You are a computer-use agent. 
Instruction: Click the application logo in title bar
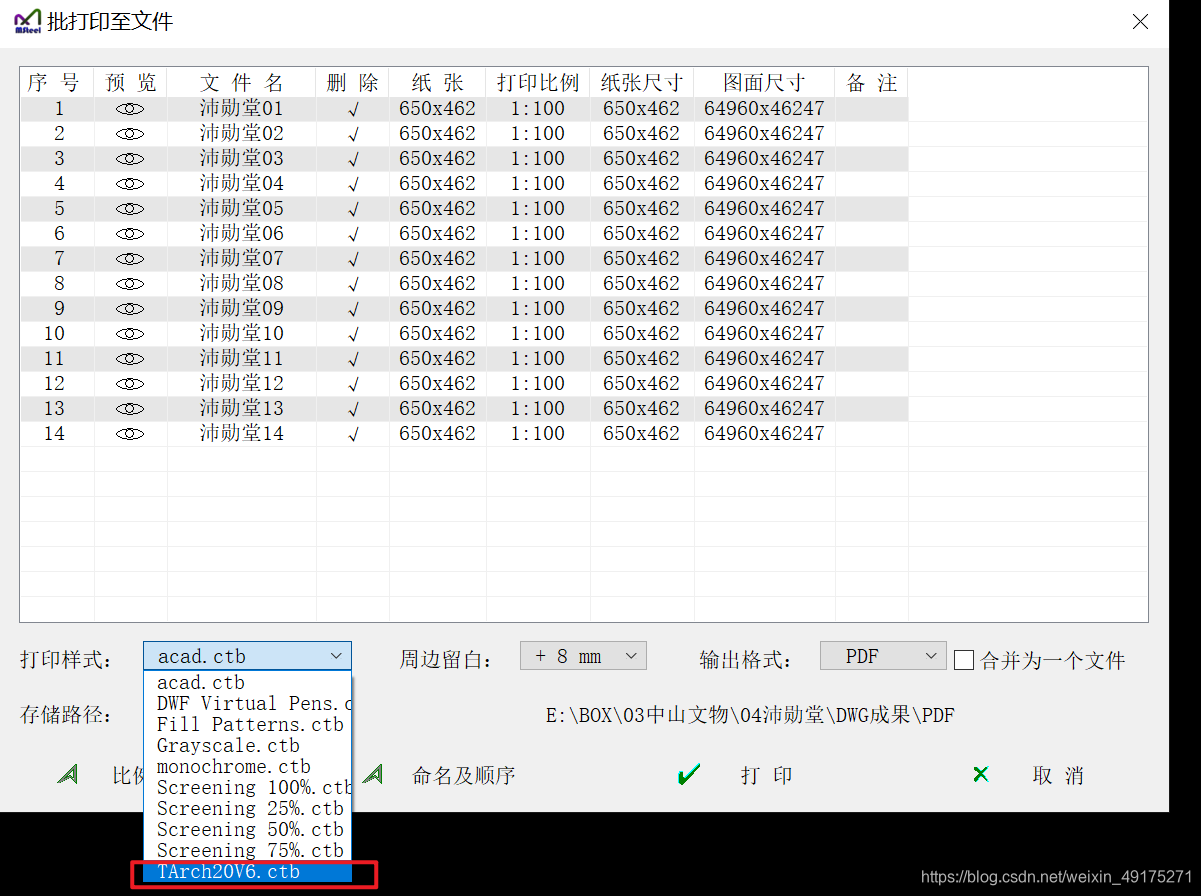point(27,21)
